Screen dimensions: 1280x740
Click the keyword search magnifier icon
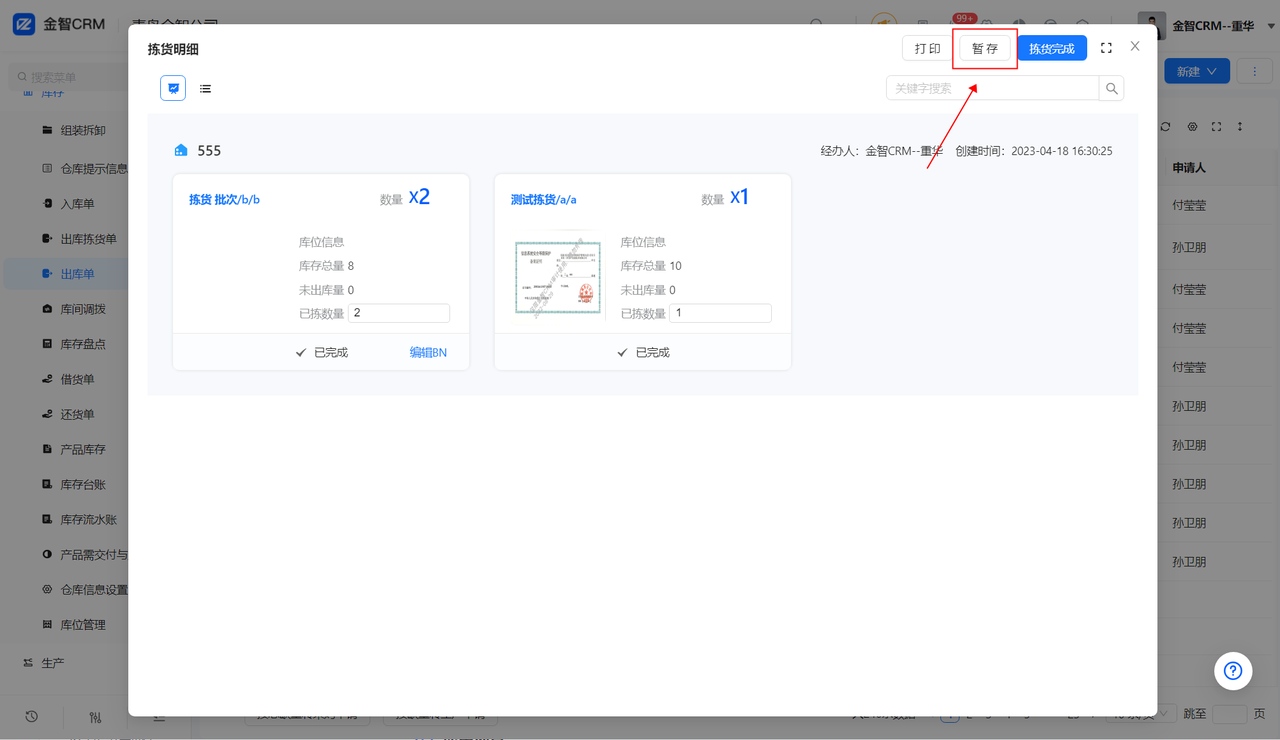(x=1111, y=88)
